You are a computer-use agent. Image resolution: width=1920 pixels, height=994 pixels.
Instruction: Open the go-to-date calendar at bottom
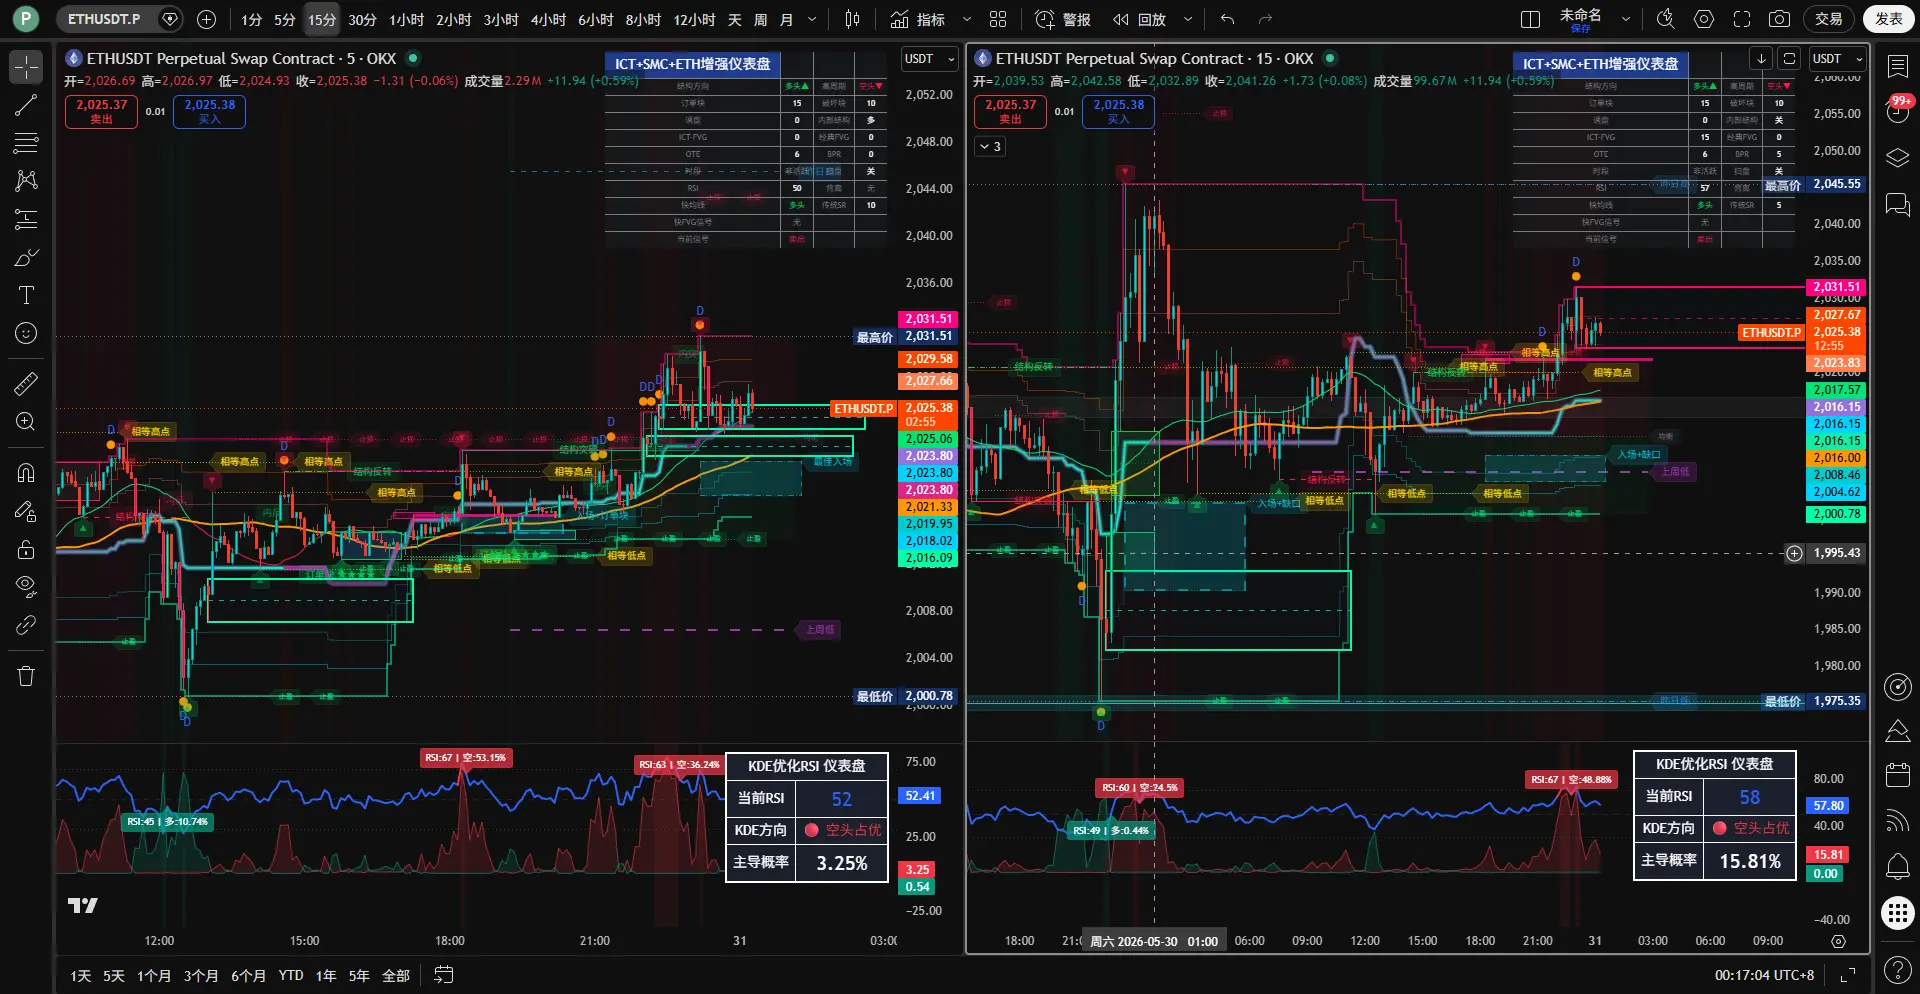click(444, 975)
